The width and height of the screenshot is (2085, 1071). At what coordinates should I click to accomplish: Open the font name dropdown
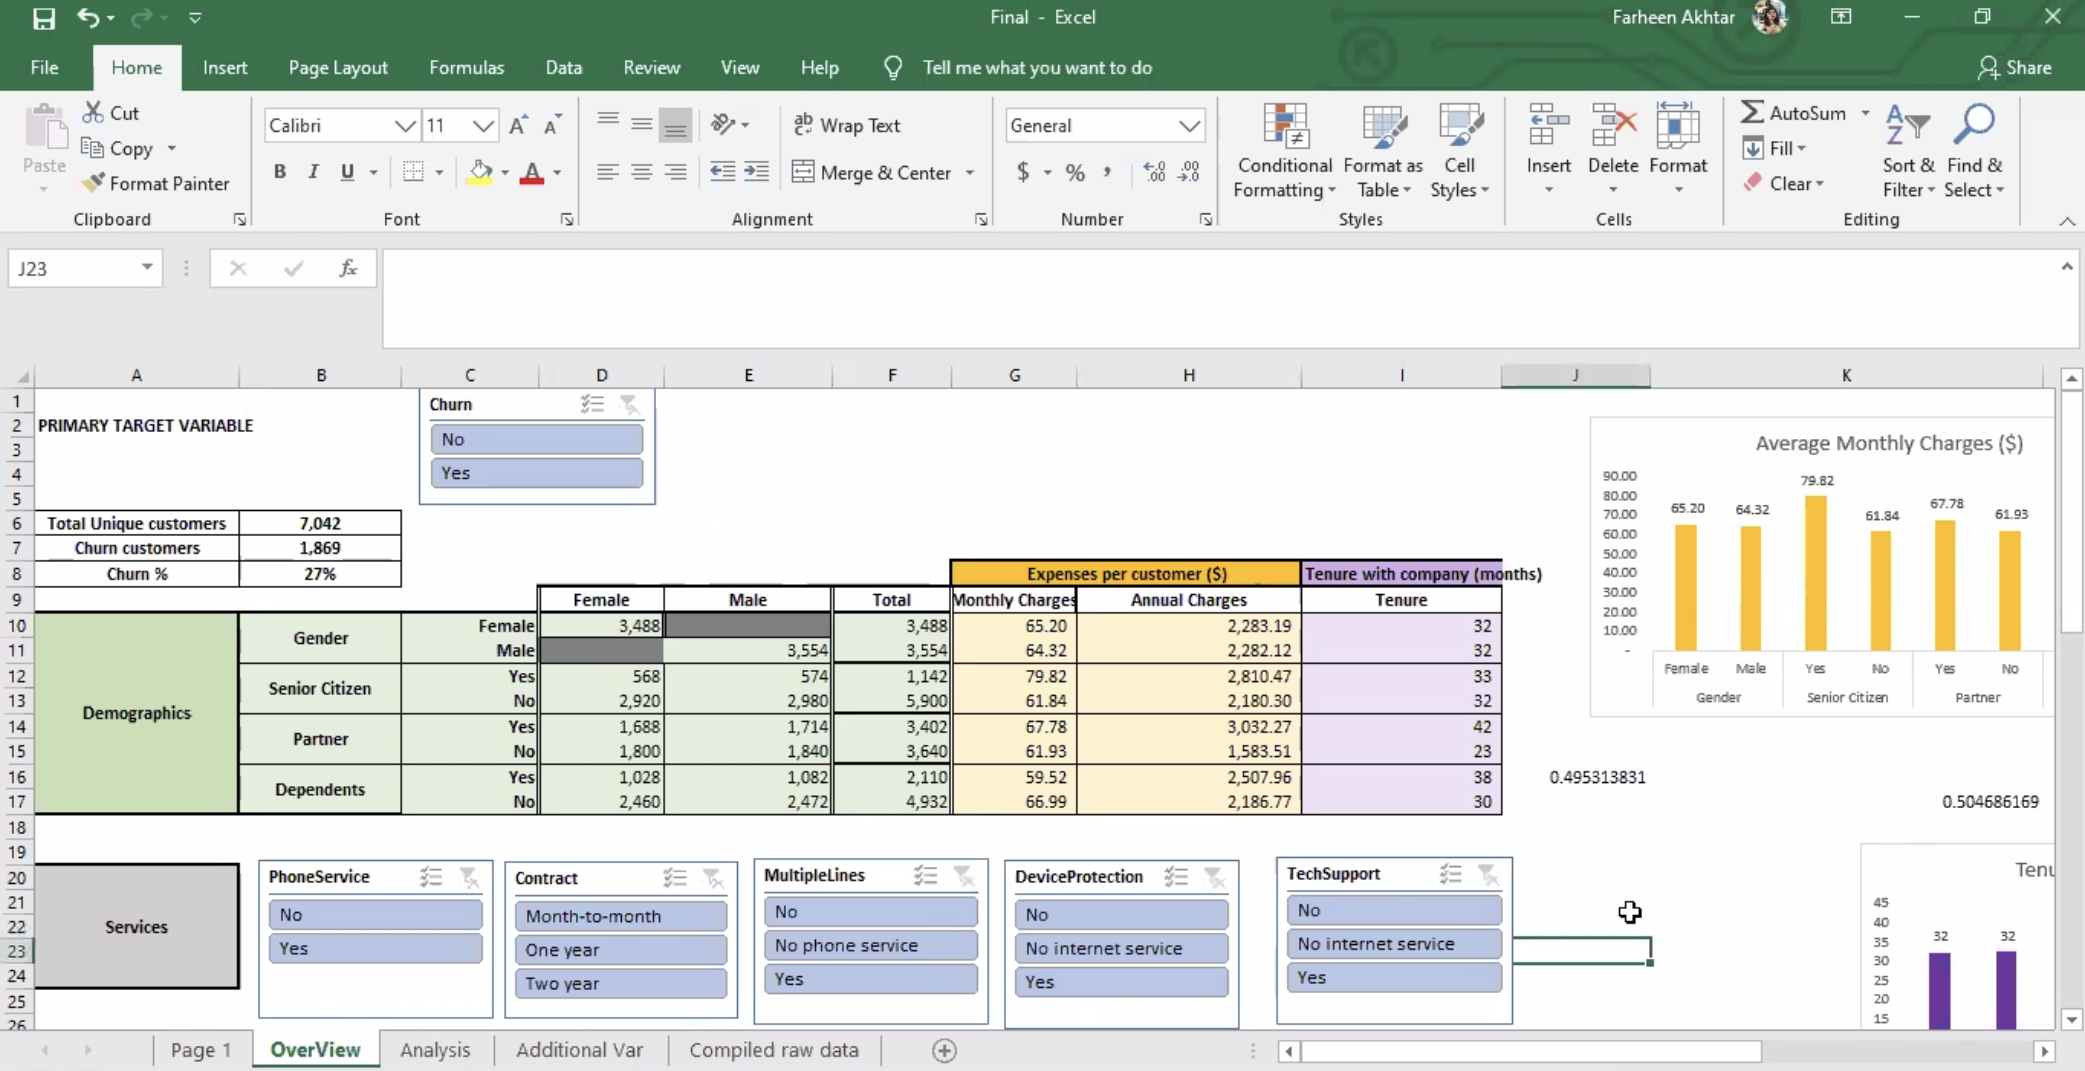click(x=404, y=126)
